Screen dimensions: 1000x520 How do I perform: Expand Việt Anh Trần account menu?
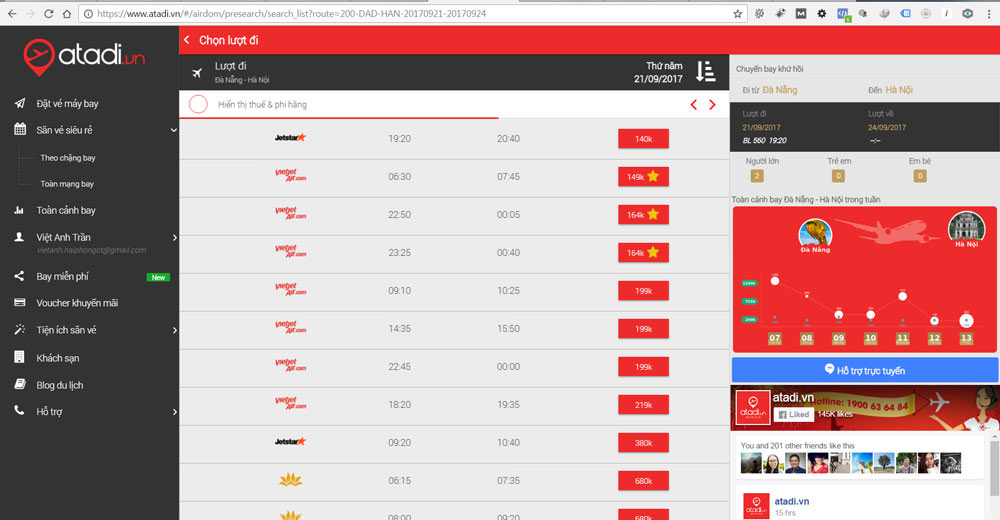click(x=173, y=238)
